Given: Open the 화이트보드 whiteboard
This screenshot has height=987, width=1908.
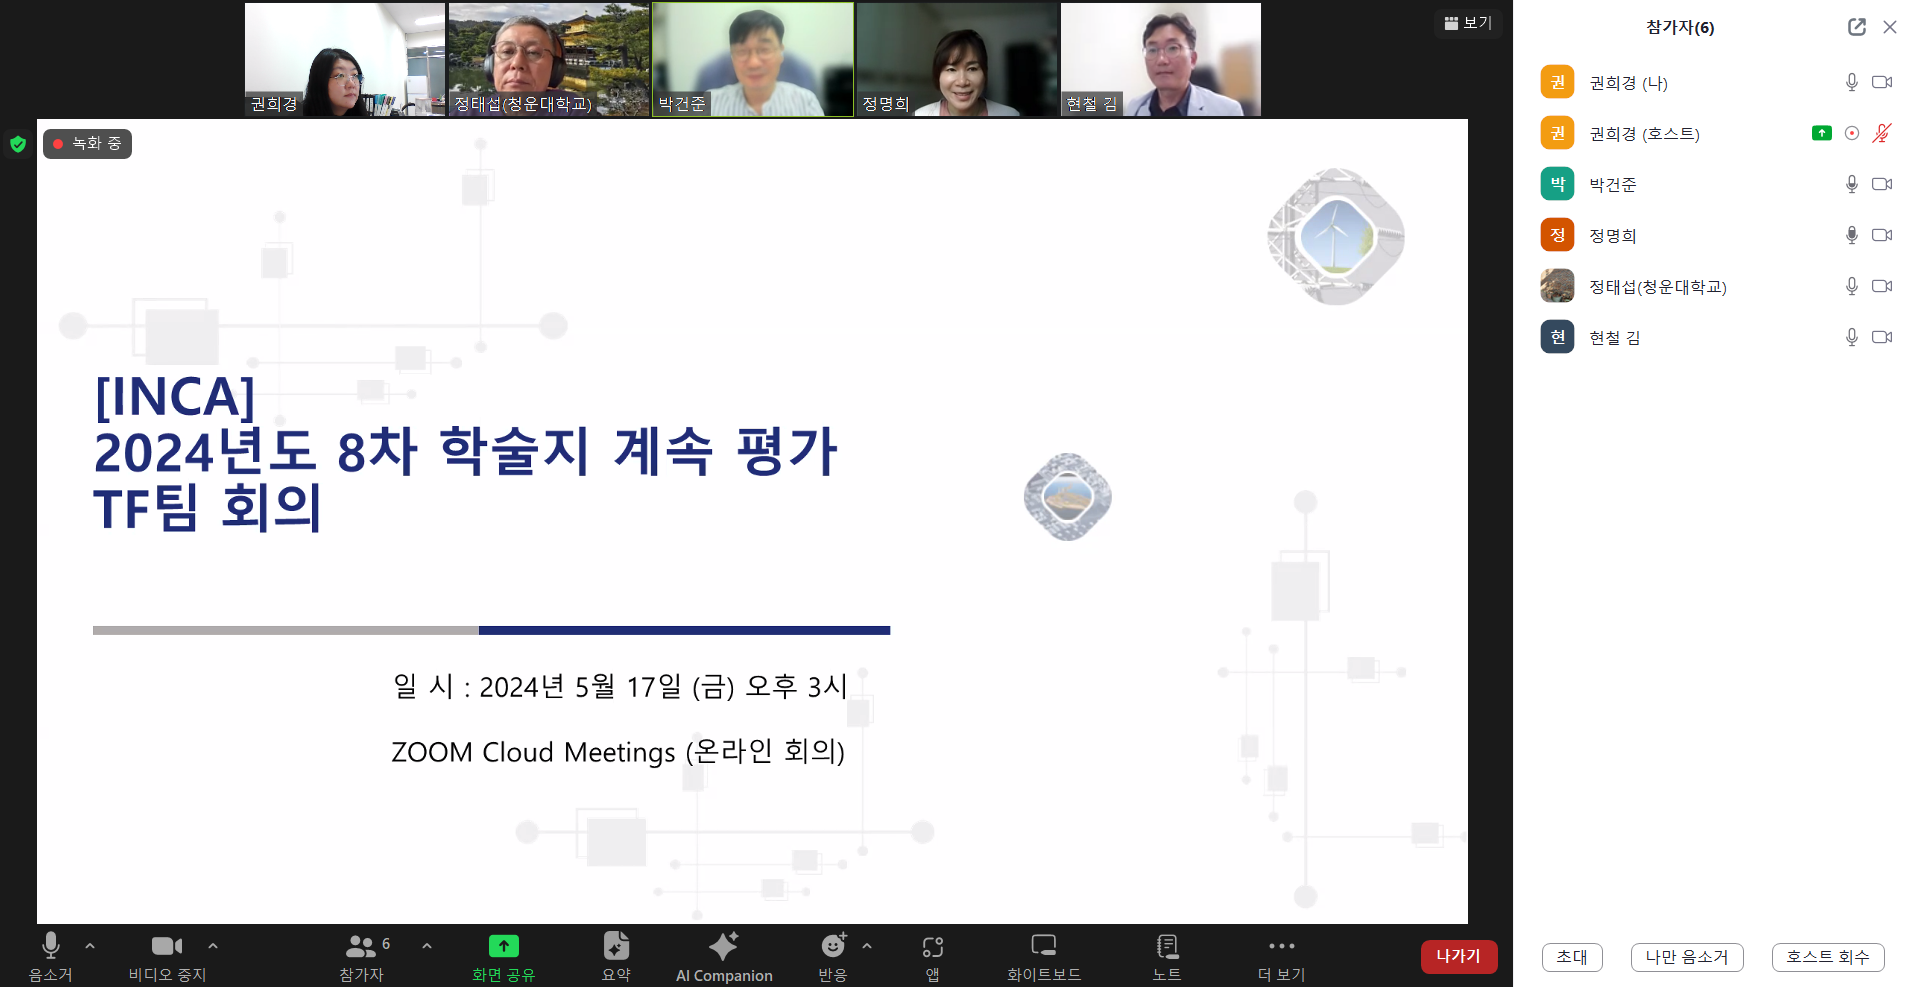Looking at the screenshot, I should tap(1044, 957).
